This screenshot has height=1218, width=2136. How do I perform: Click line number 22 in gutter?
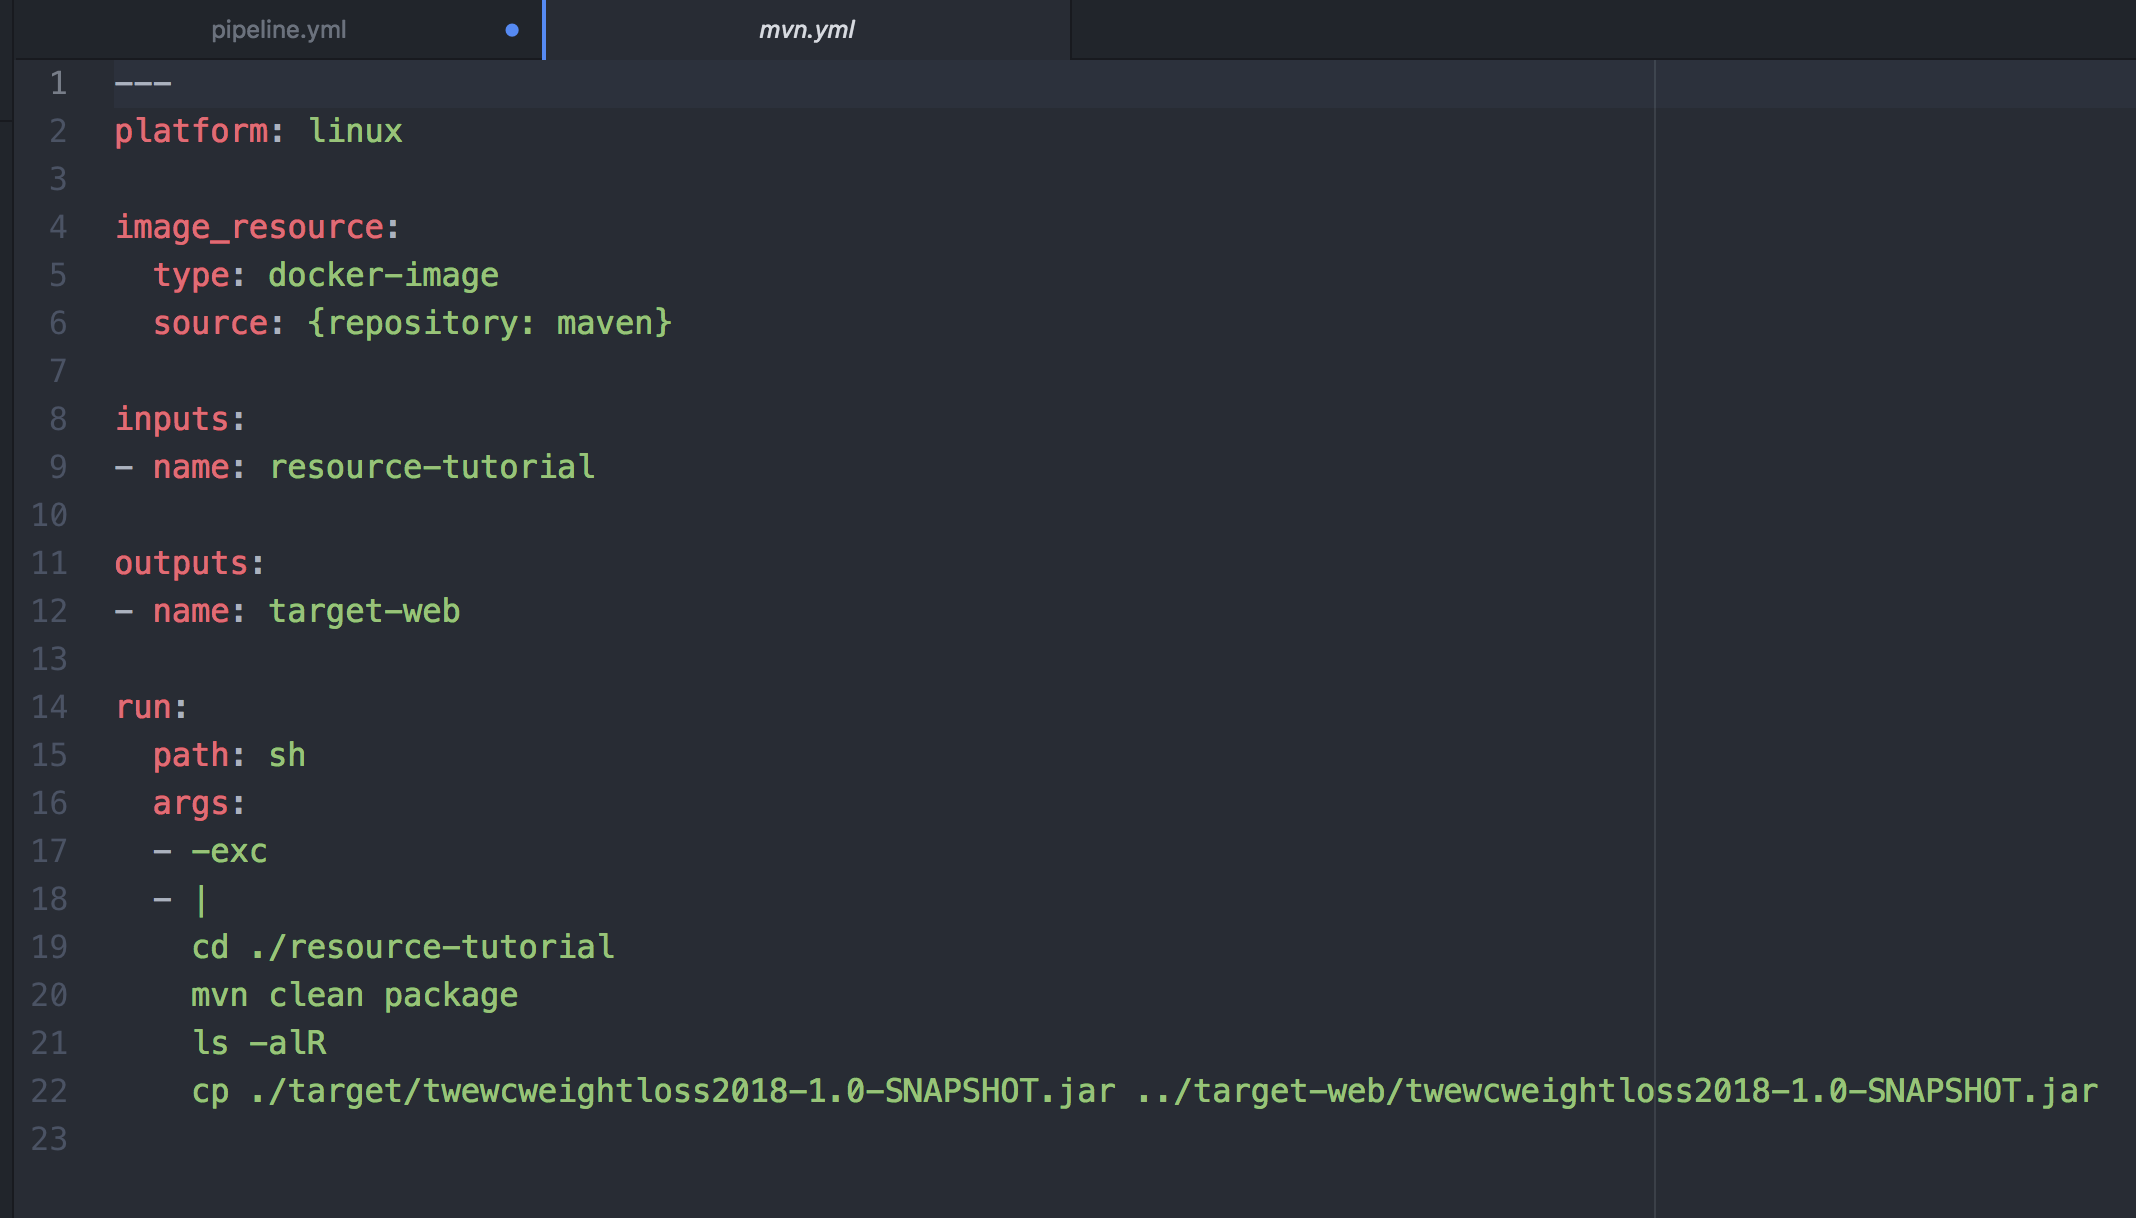point(49,1091)
